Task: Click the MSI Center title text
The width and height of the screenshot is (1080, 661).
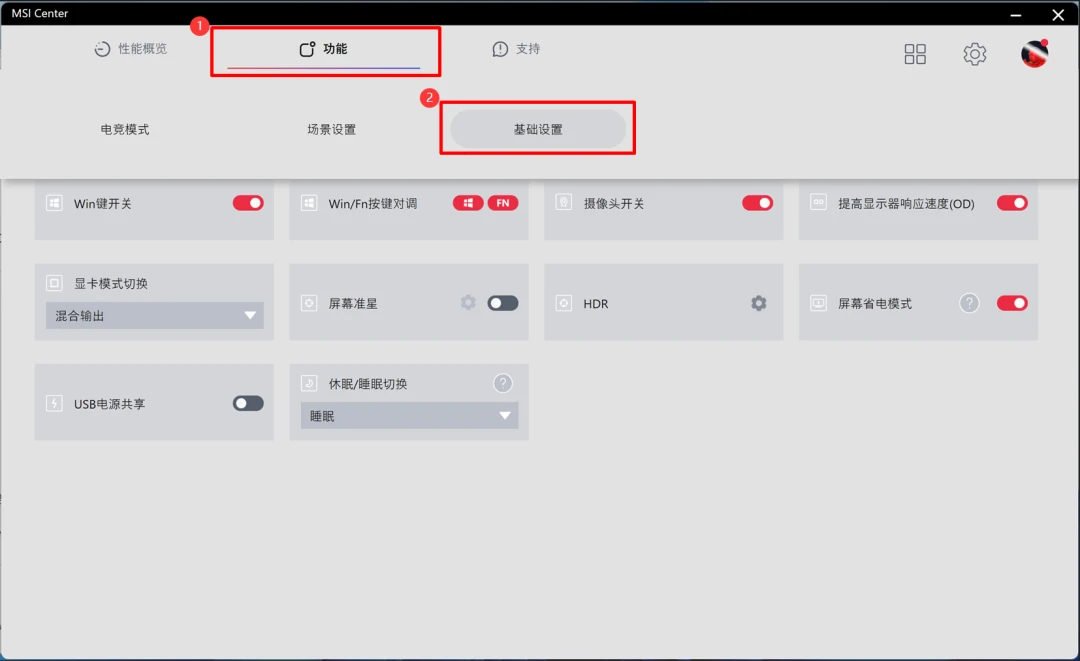Action: [x=40, y=13]
